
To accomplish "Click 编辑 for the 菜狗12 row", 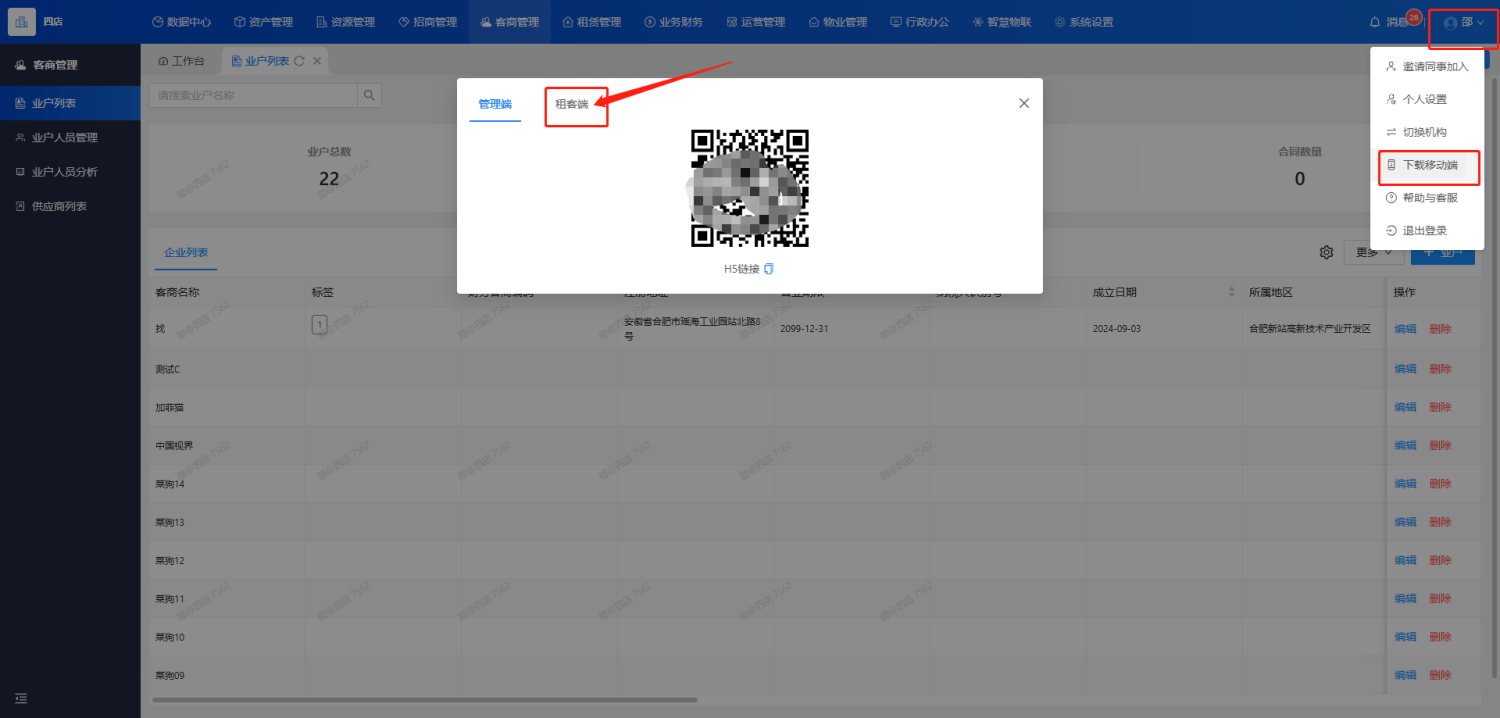I will tap(1405, 560).
